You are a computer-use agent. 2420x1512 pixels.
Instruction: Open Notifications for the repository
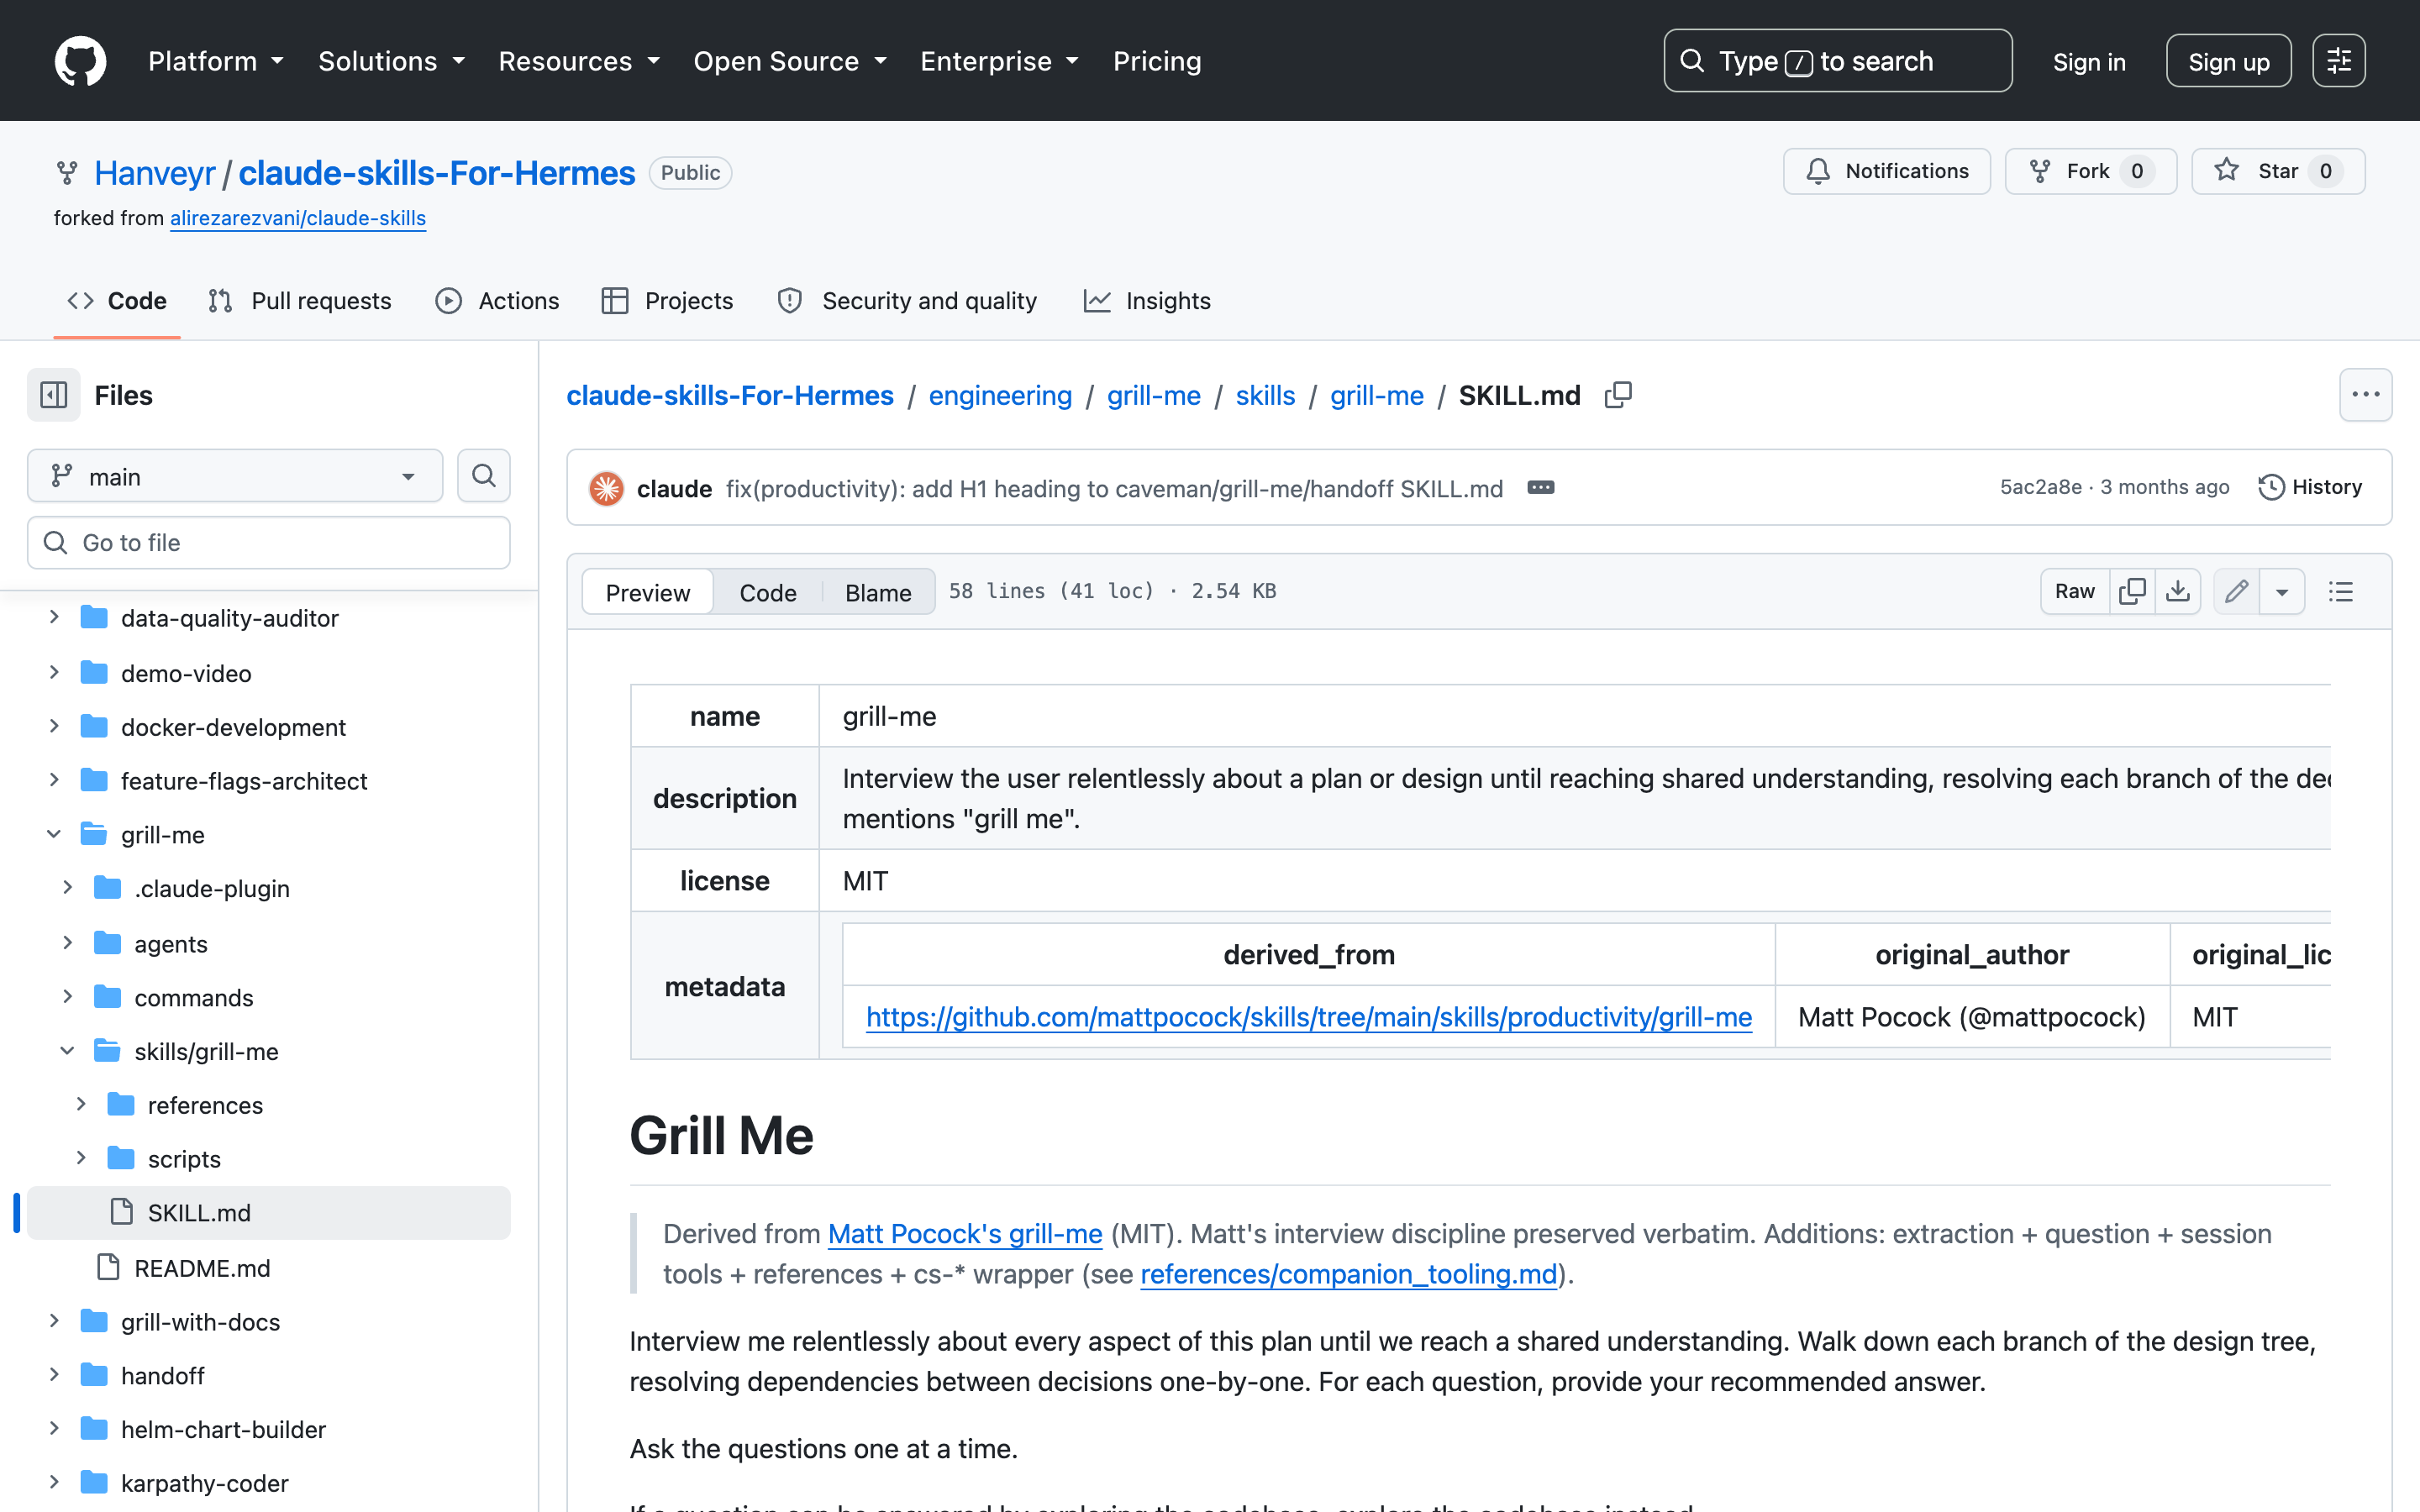pos(1886,171)
